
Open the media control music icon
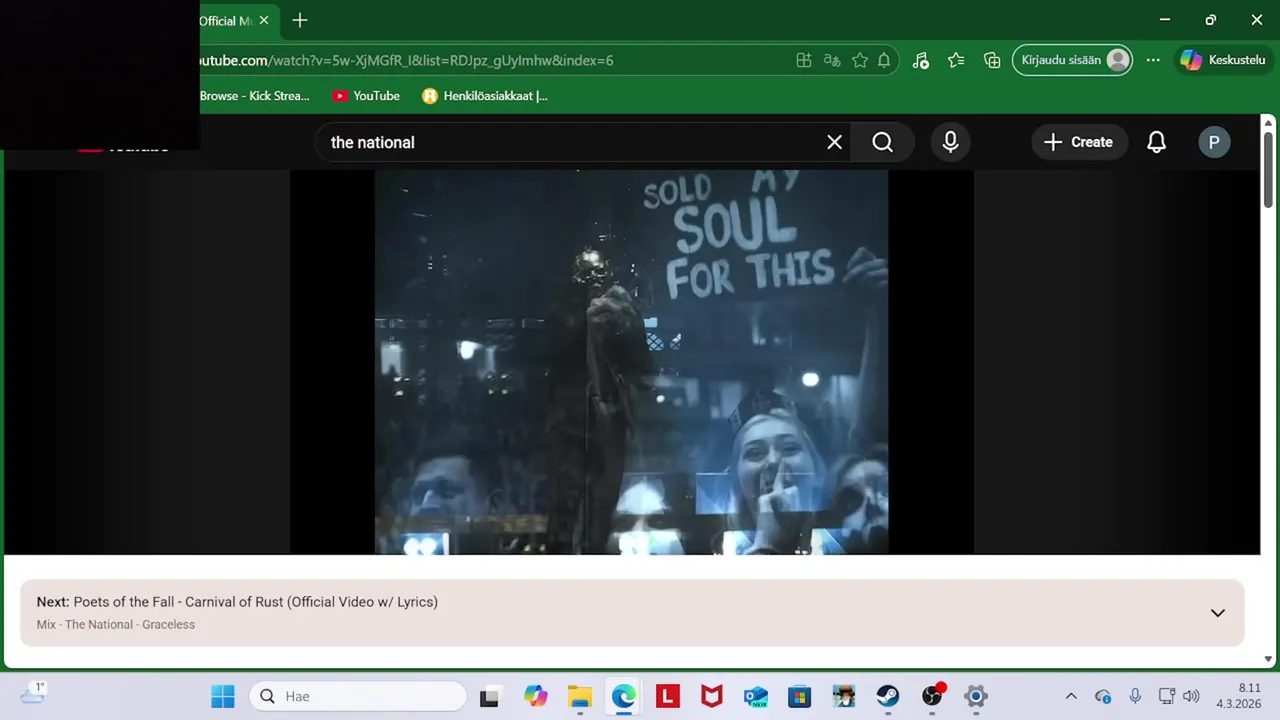click(921, 60)
